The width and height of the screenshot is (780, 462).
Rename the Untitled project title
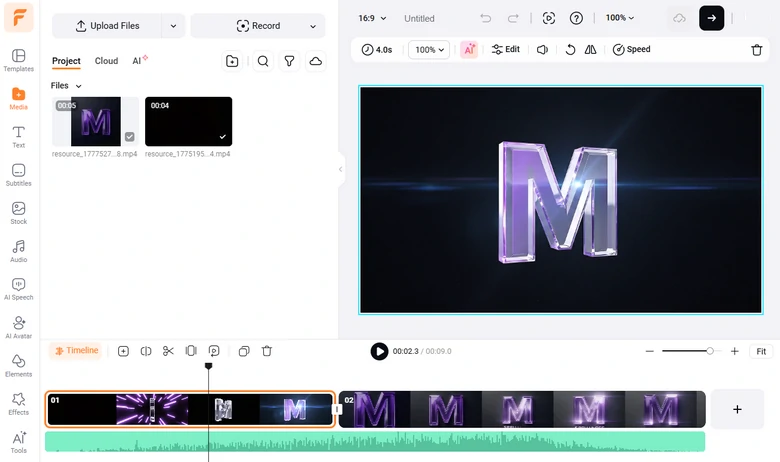pos(419,18)
